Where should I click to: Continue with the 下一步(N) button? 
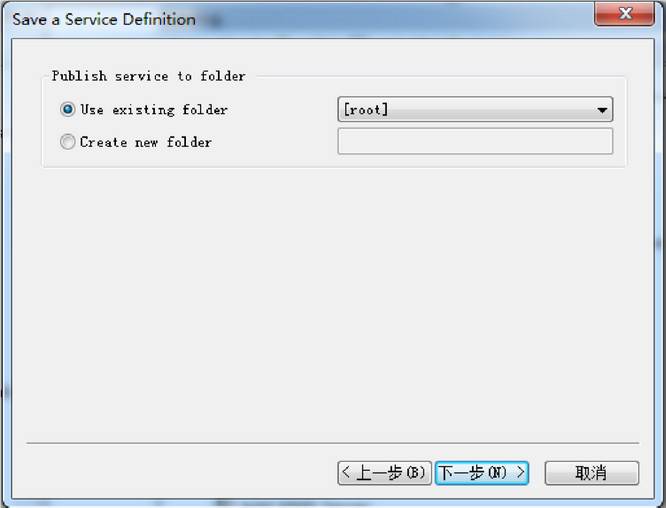[x=482, y=473]
